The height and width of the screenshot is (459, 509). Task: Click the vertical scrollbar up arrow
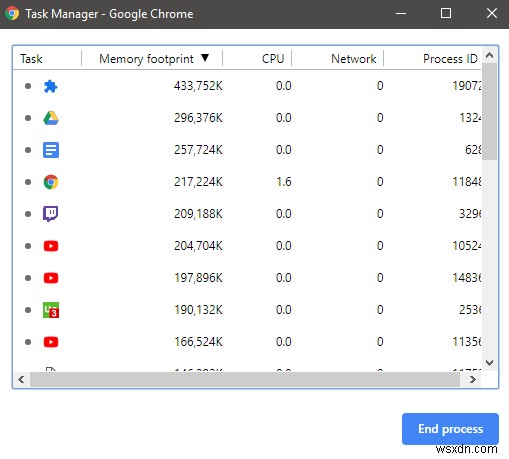489,55
